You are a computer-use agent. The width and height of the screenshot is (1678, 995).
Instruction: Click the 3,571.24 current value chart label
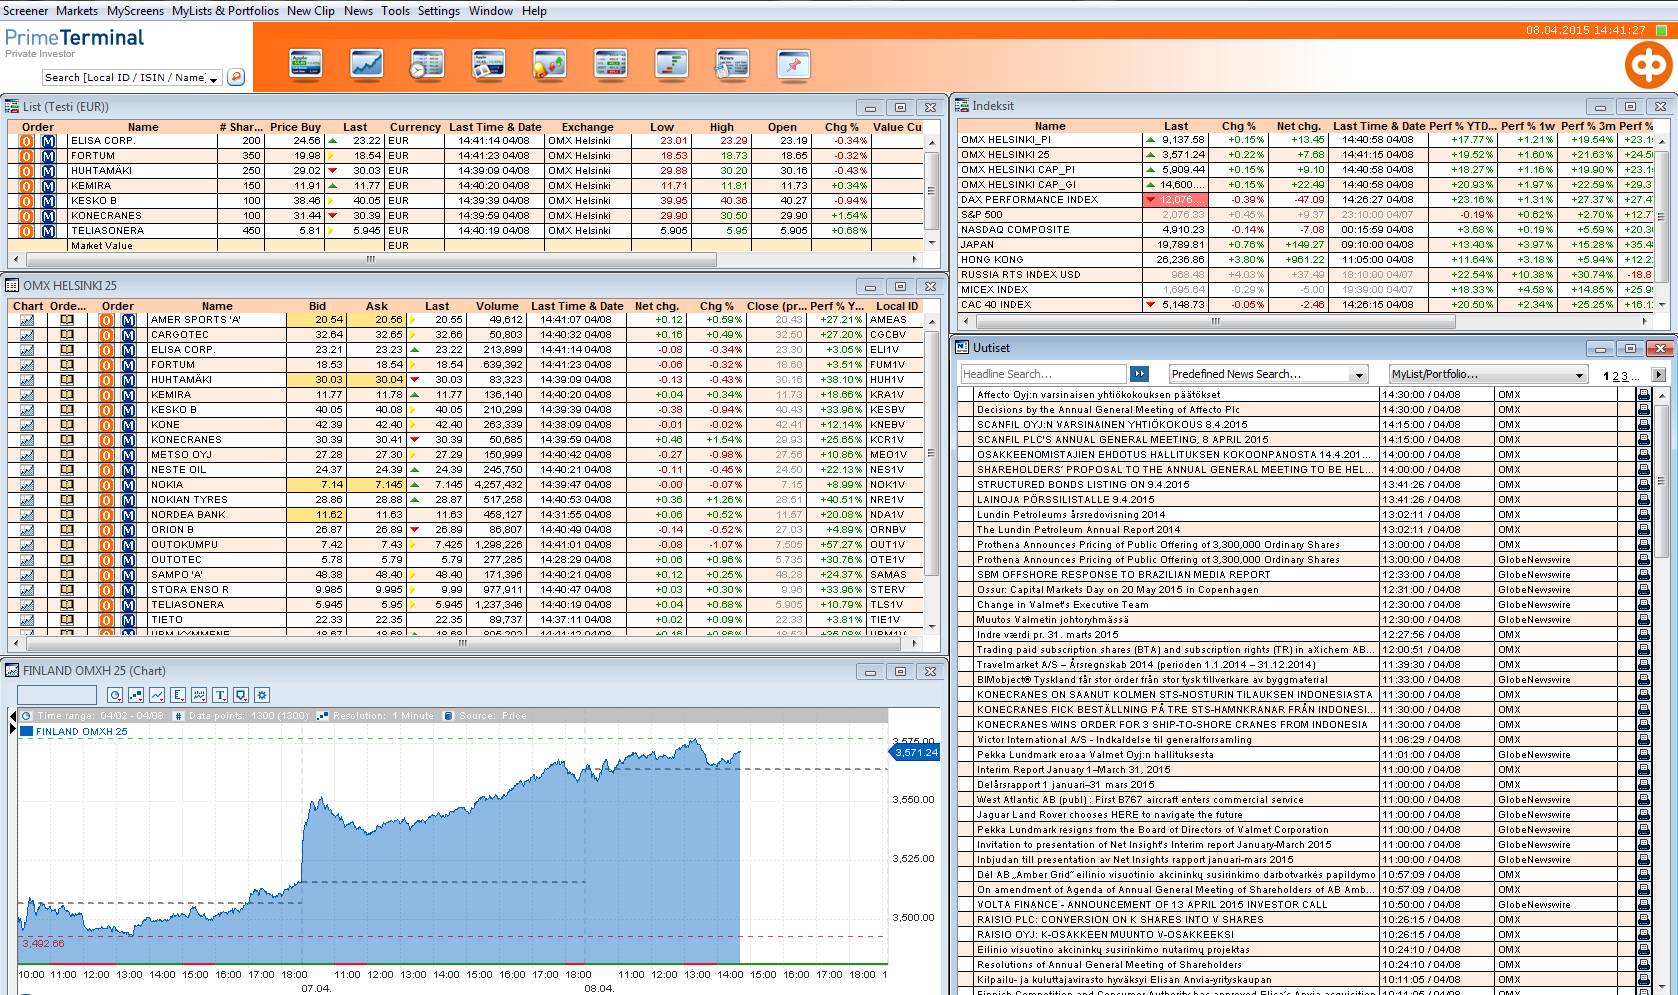pos(915,752)
